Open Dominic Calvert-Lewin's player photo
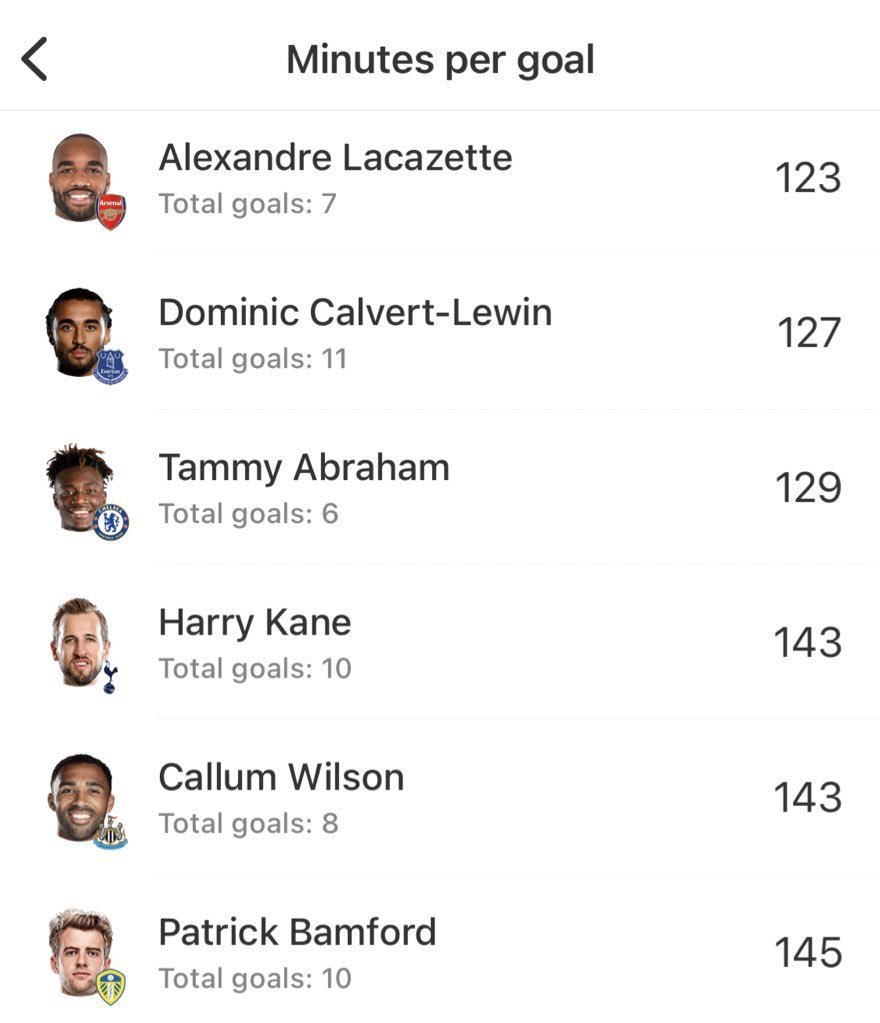This screenshot has width=880, height=1023. click(x=77, y=331)
